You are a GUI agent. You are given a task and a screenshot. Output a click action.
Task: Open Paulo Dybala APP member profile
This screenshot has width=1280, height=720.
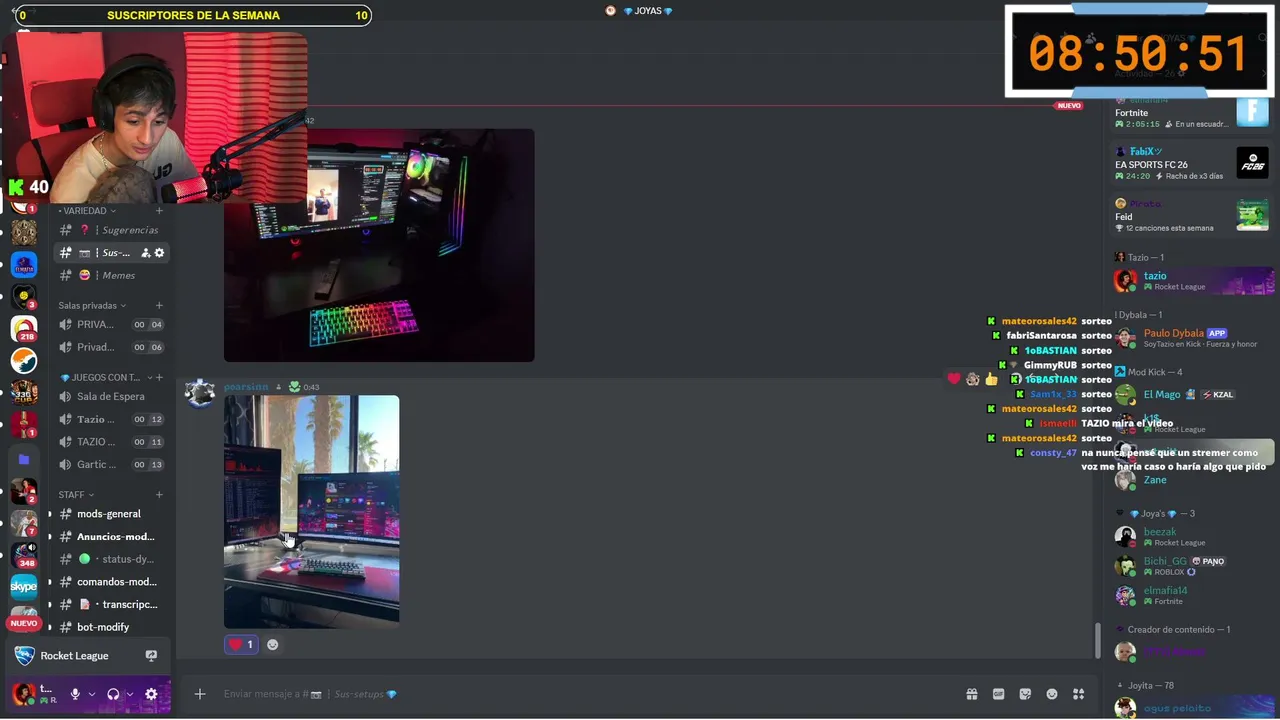(x=1192, y=338)
